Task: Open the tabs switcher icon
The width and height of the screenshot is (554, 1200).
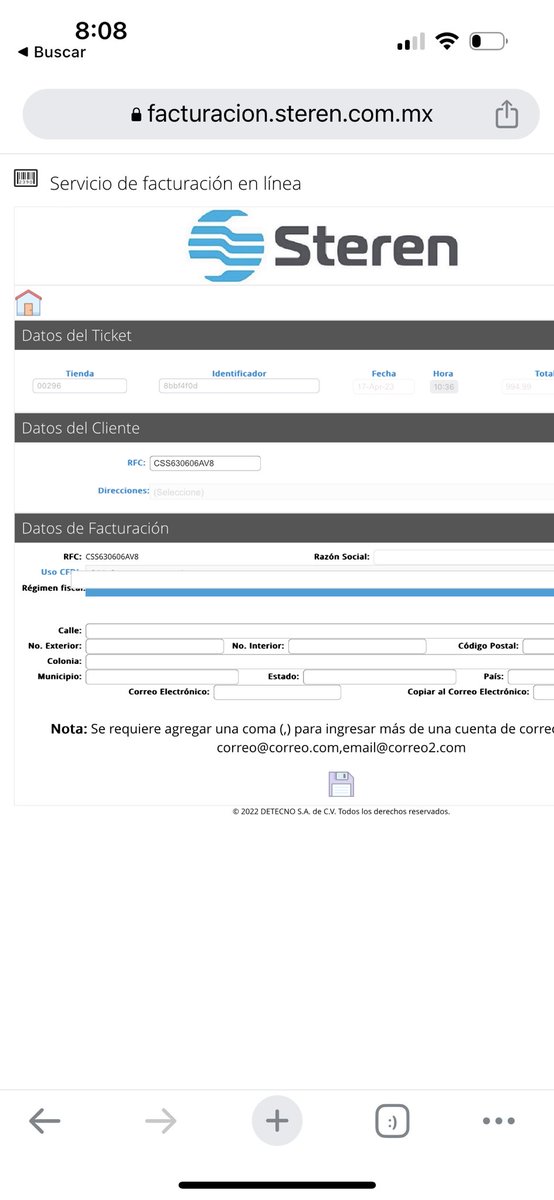Action: click(393, 1121)
